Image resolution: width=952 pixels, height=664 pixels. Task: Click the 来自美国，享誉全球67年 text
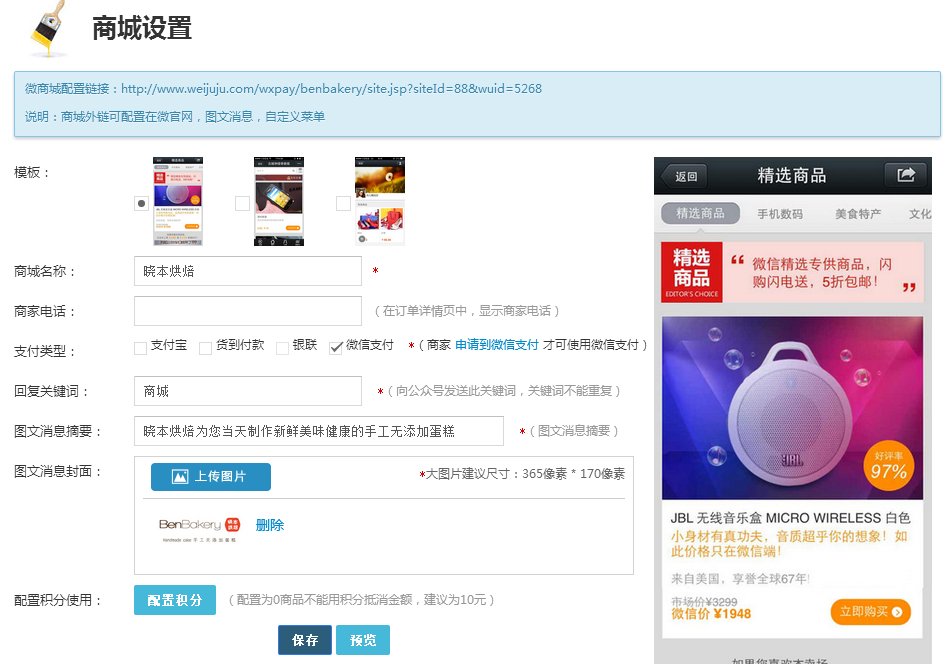740,579
